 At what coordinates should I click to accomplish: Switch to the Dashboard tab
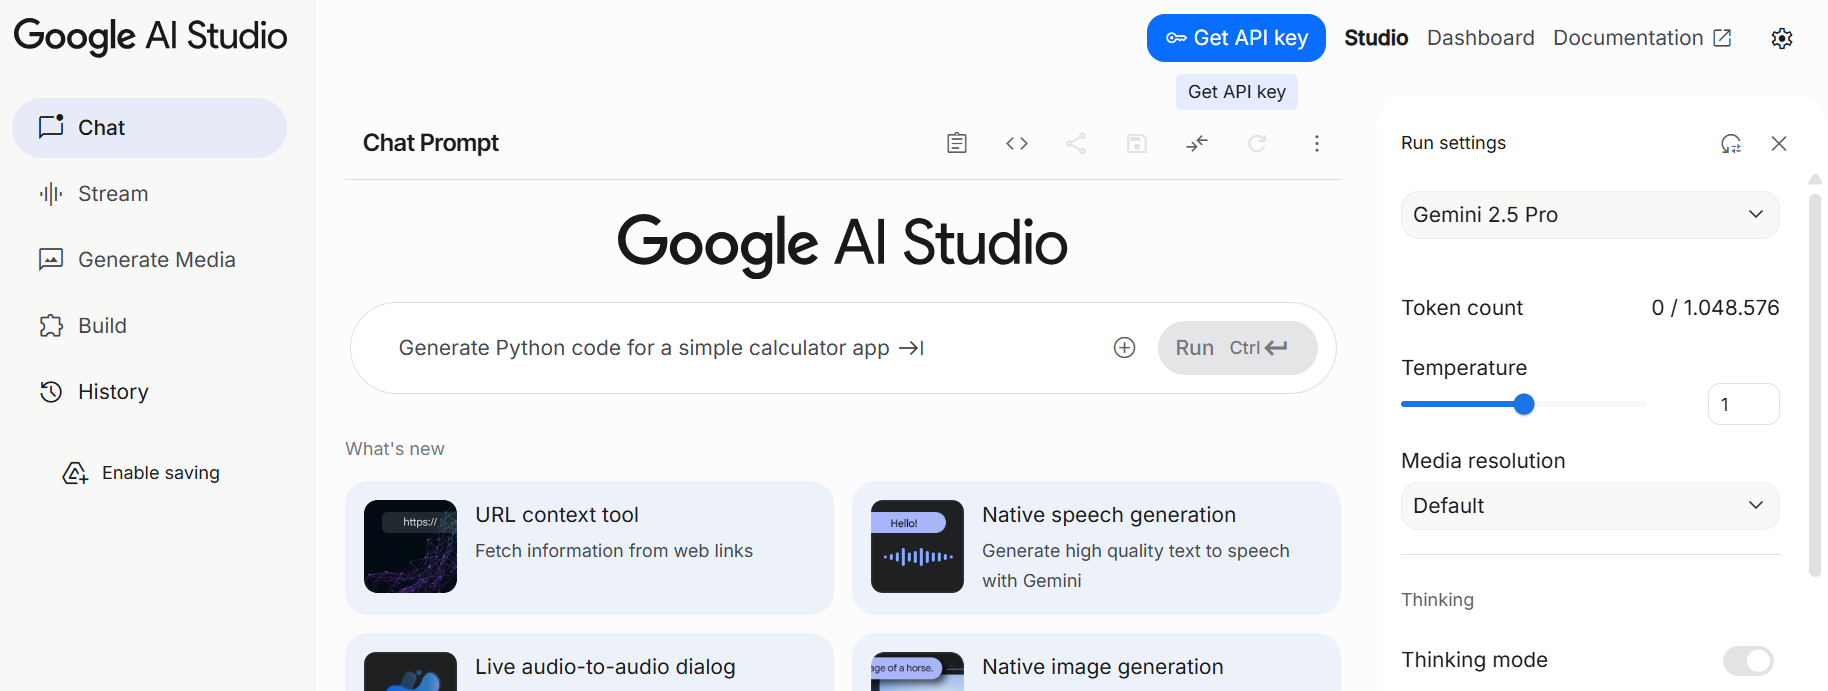tap(1480, 38)
